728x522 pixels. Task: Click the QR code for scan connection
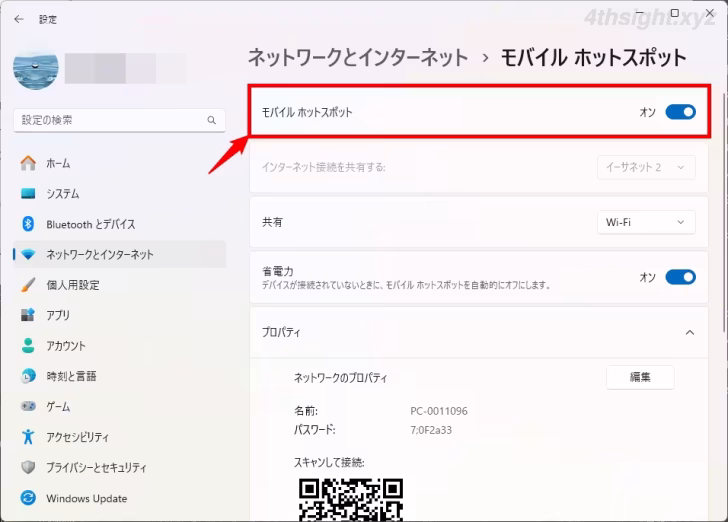point(351,500)
